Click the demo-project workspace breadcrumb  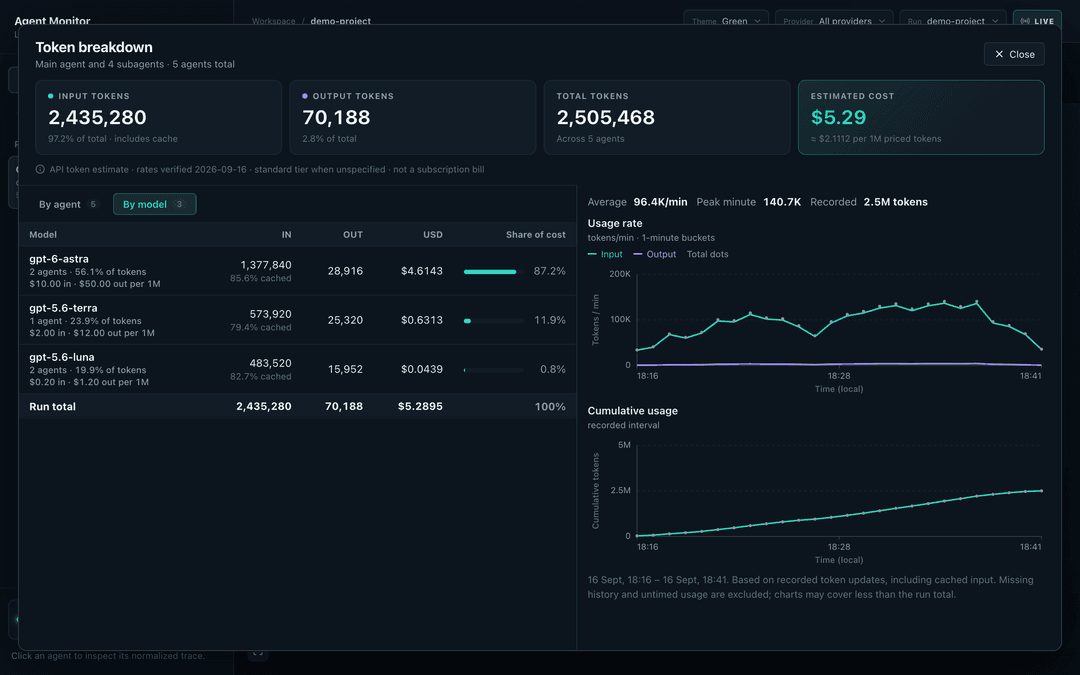click(x=340, y=21)
